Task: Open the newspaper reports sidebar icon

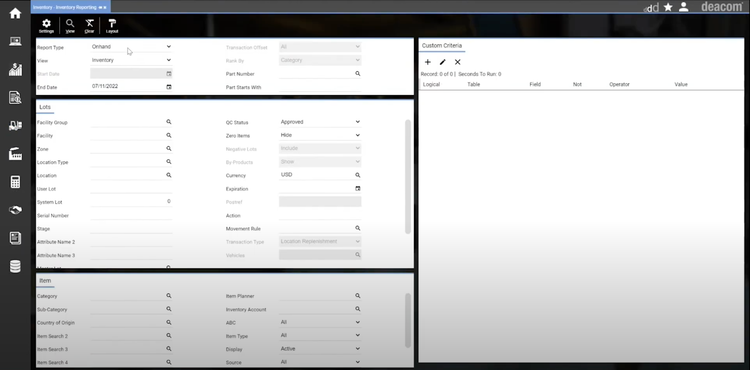Action: (15, 238)
